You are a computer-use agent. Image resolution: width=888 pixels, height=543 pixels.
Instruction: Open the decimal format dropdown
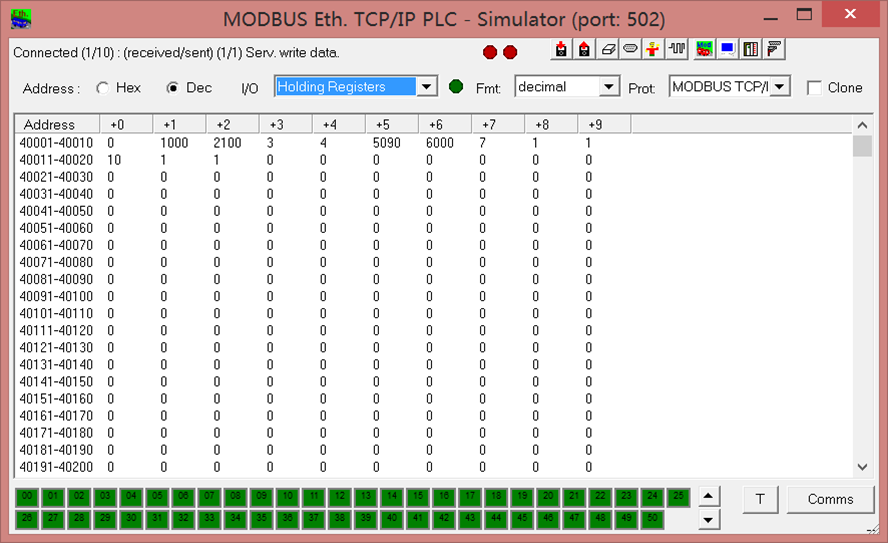609,87
